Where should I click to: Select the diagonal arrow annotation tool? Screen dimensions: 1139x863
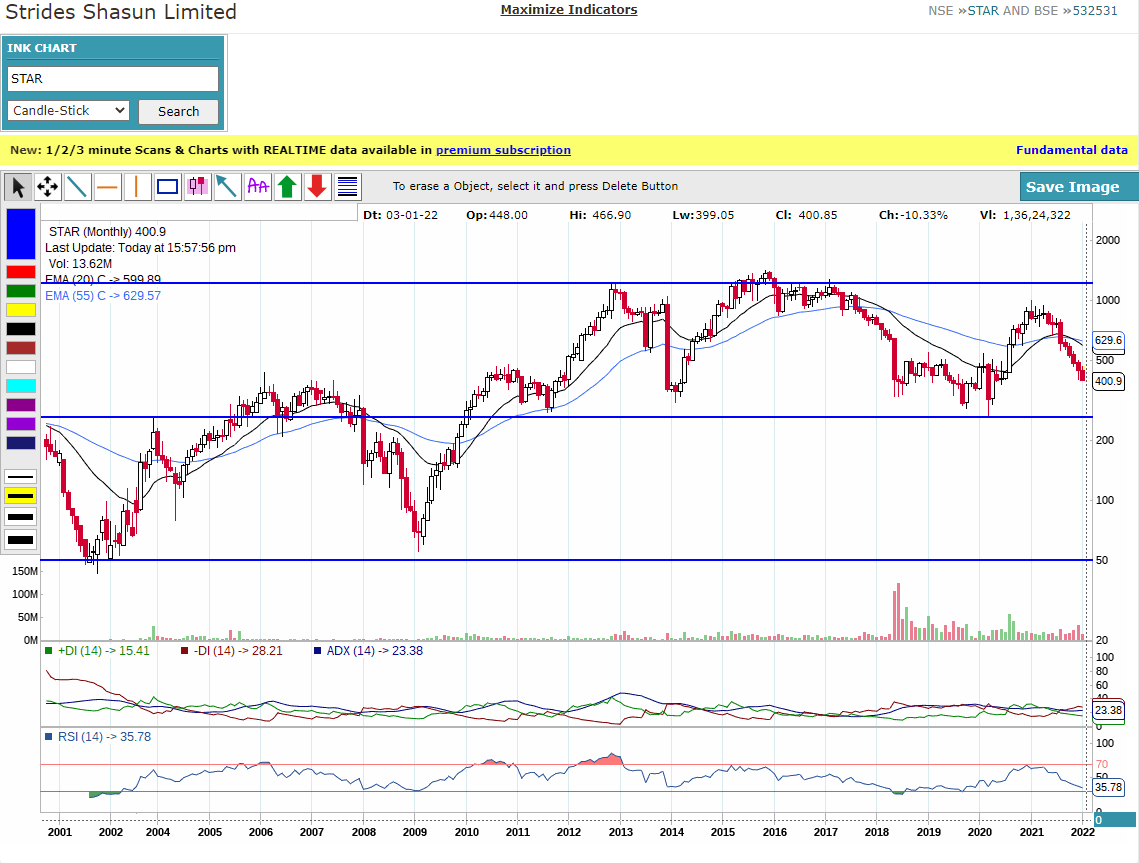click(227, 187)
